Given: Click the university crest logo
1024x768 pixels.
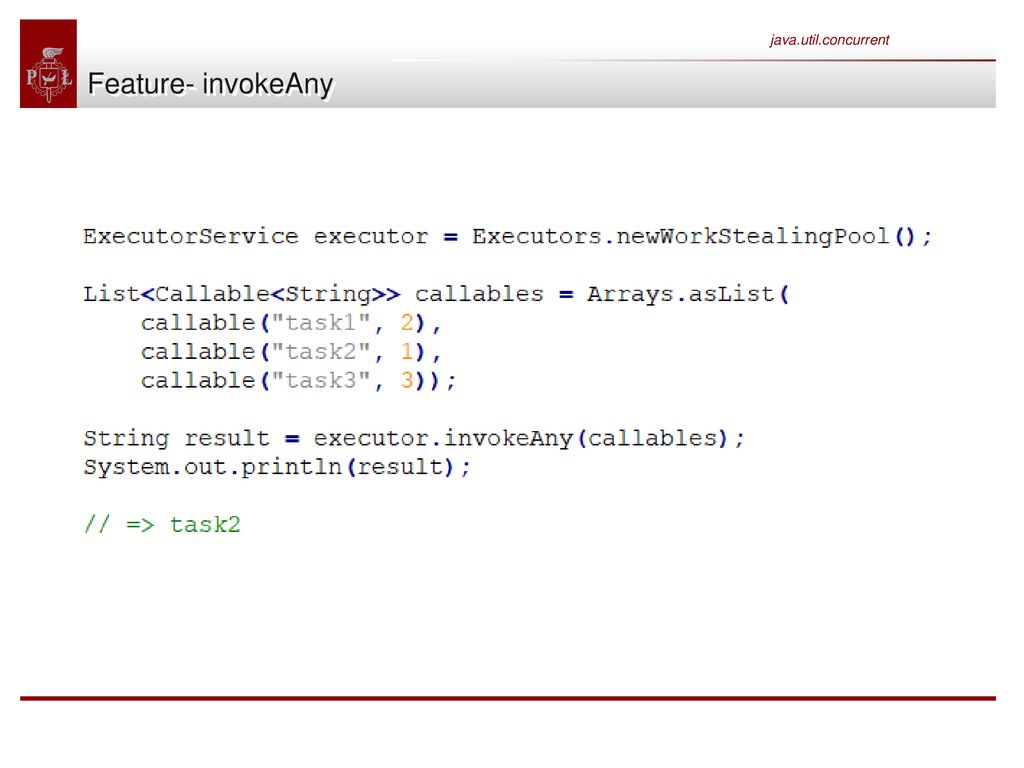Looking at the screenshot, I should [x=48, y=64].
